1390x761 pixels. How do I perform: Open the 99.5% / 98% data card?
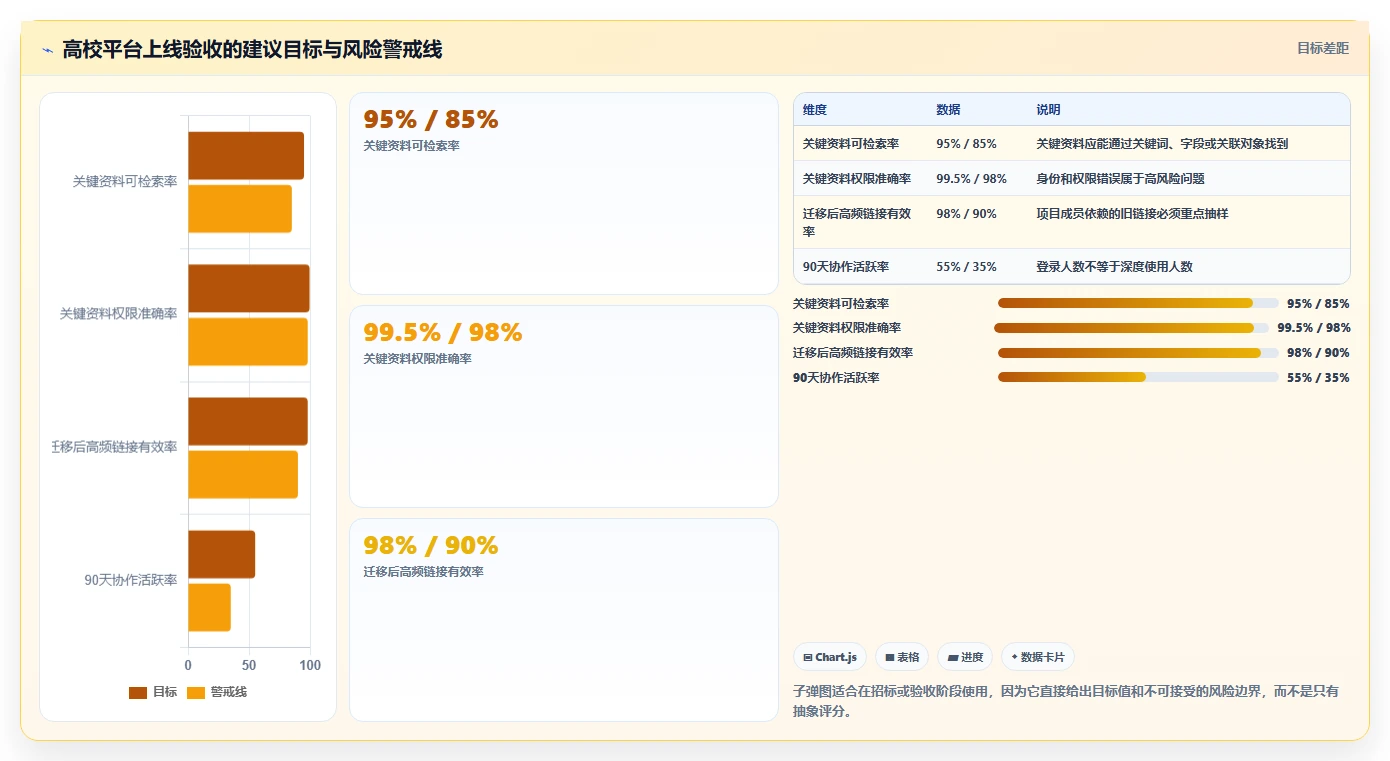coord(564,406)
